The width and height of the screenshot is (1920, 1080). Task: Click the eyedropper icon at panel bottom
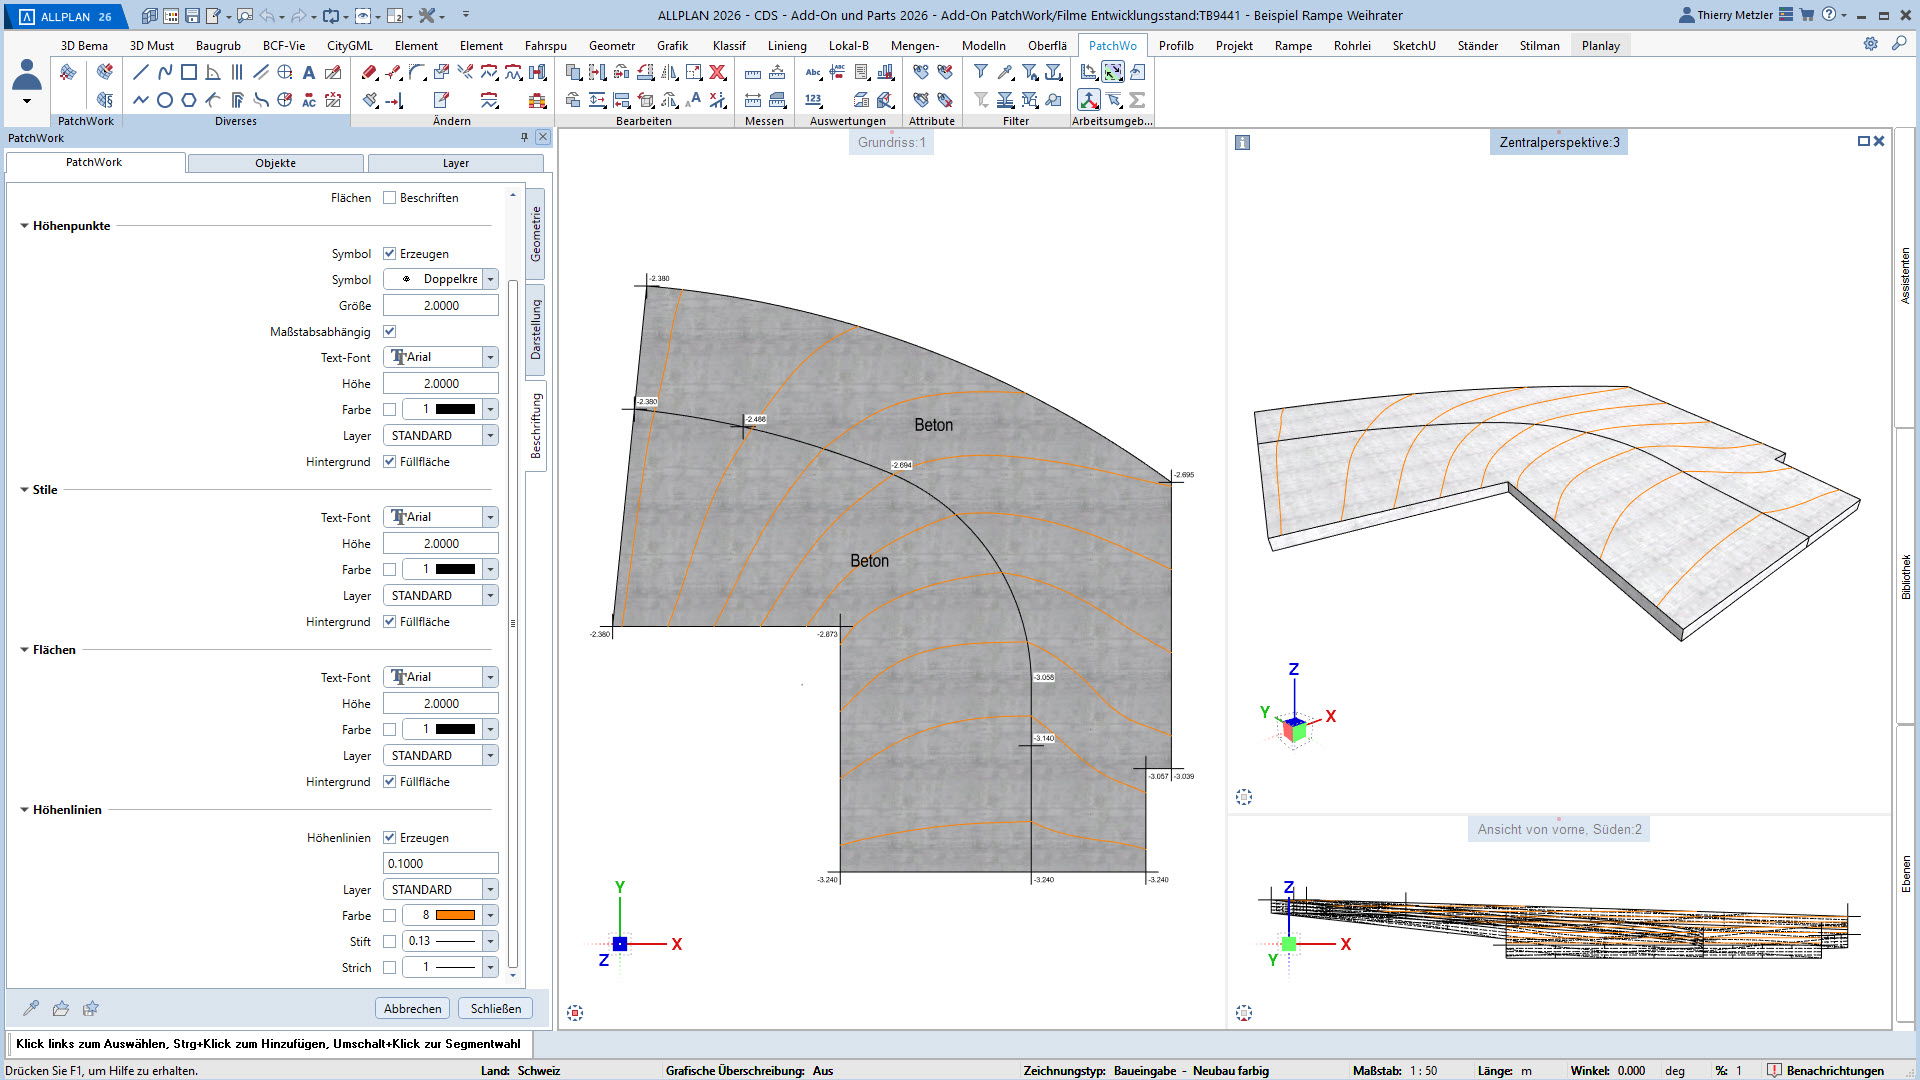point(31,1008)
